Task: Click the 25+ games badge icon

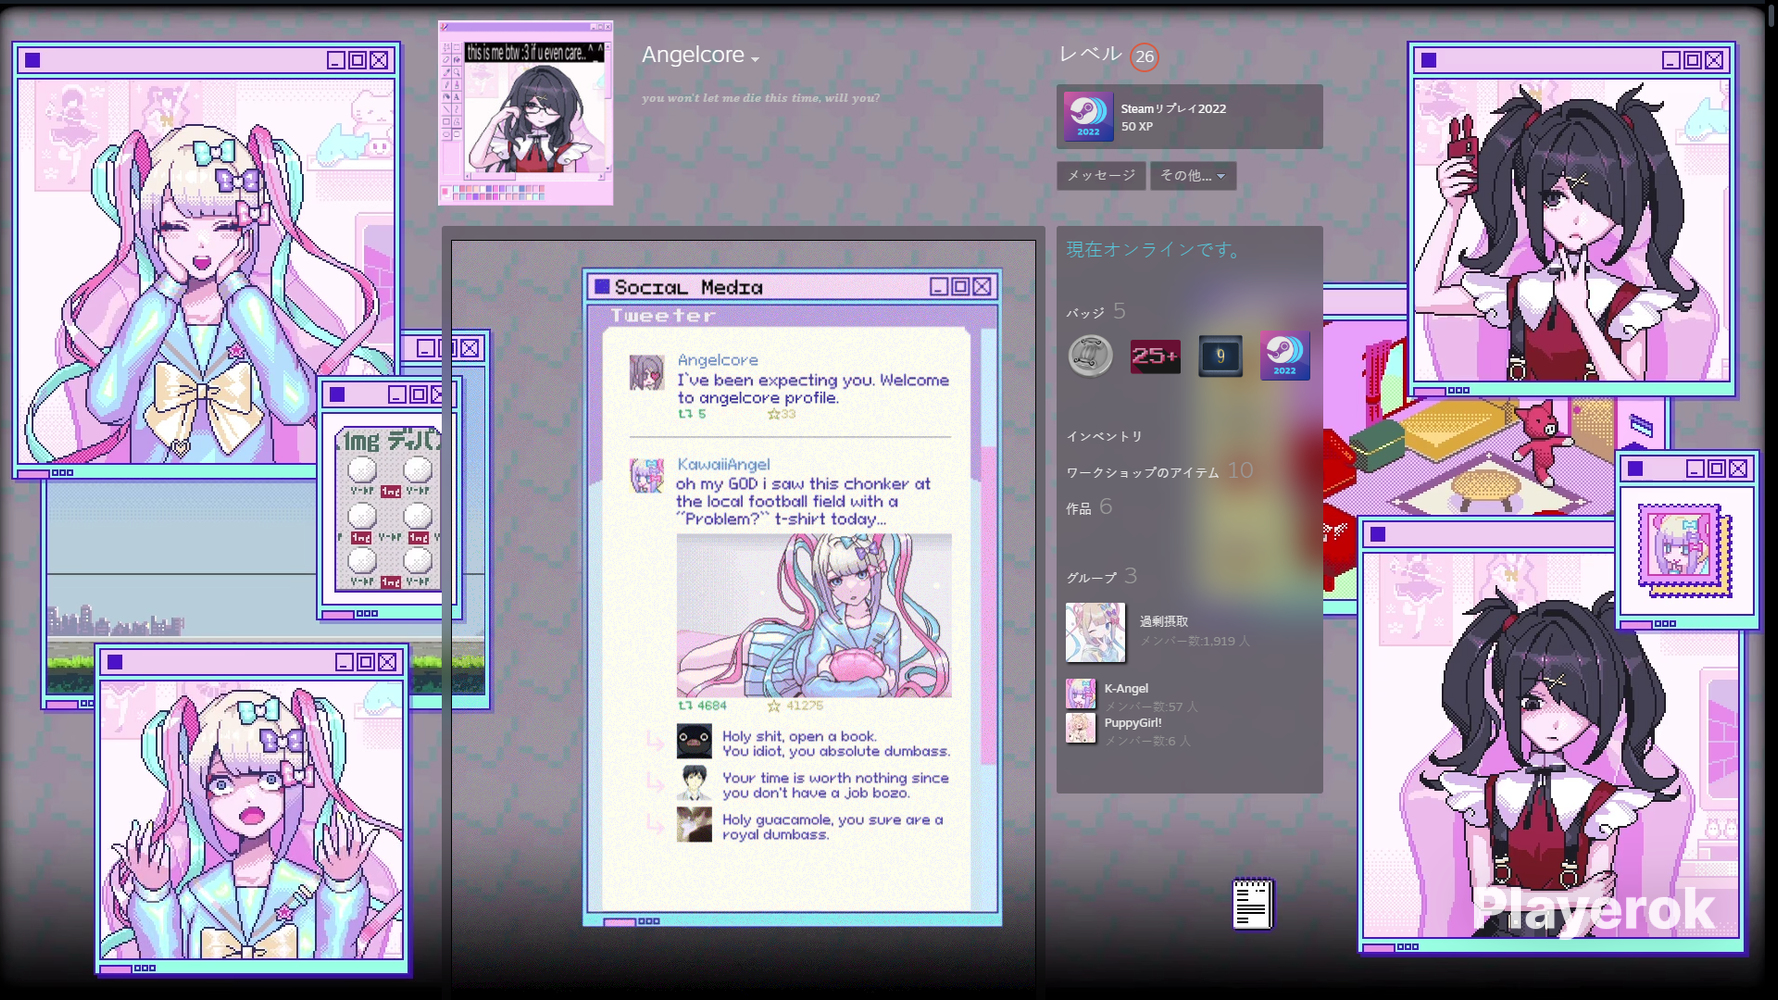Action: 1155,356
